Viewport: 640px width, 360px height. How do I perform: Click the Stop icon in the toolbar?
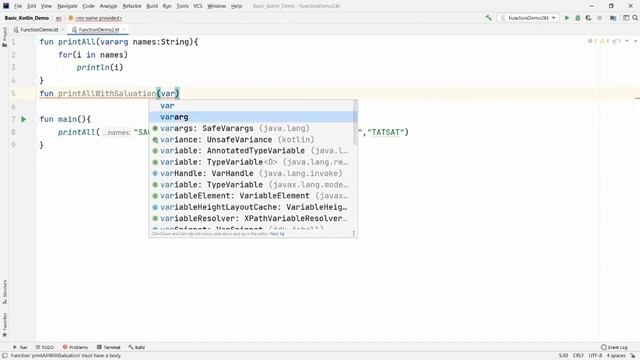[600, 18]
